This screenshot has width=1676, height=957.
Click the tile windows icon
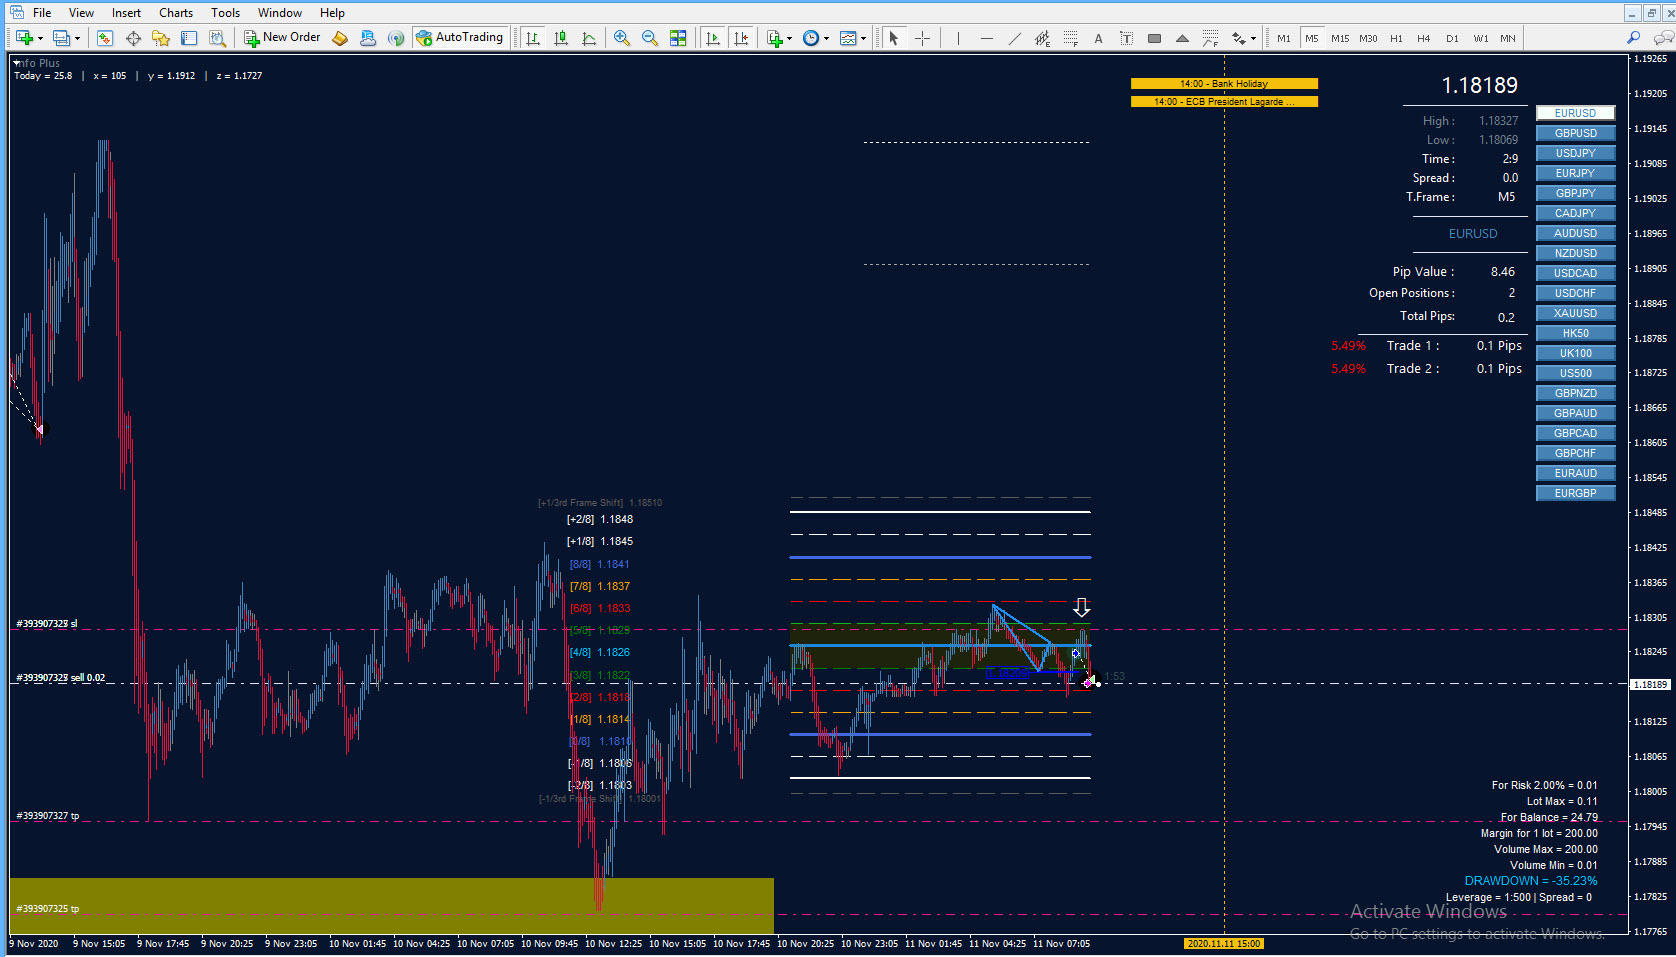678,38
